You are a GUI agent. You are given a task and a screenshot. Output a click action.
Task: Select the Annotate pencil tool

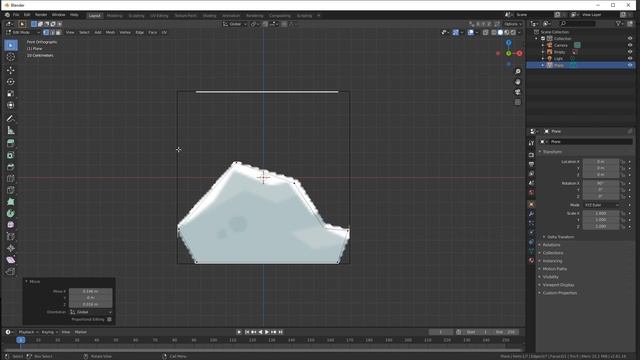pos(11,118)
